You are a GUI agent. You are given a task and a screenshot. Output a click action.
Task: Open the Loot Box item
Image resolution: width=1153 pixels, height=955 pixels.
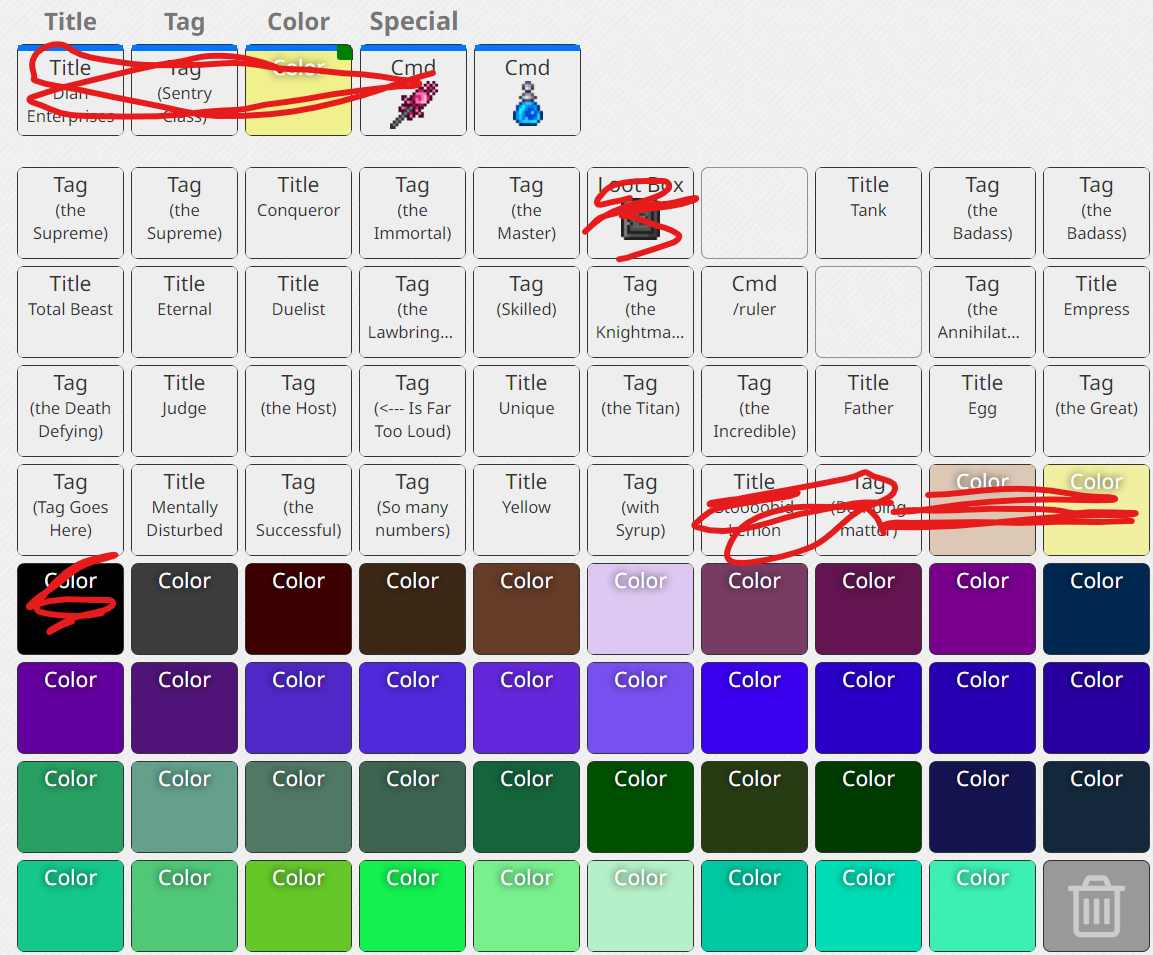pyautogui.click(x=640, y=212)
